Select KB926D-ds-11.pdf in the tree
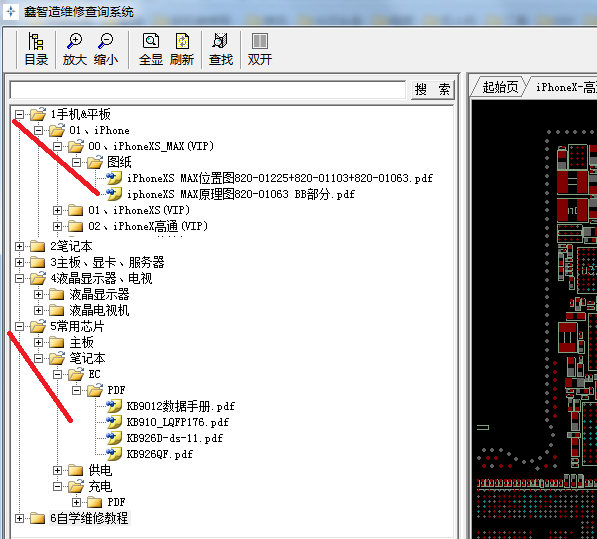This screenshot has width=597, height=539. click(x=174, y=438)
